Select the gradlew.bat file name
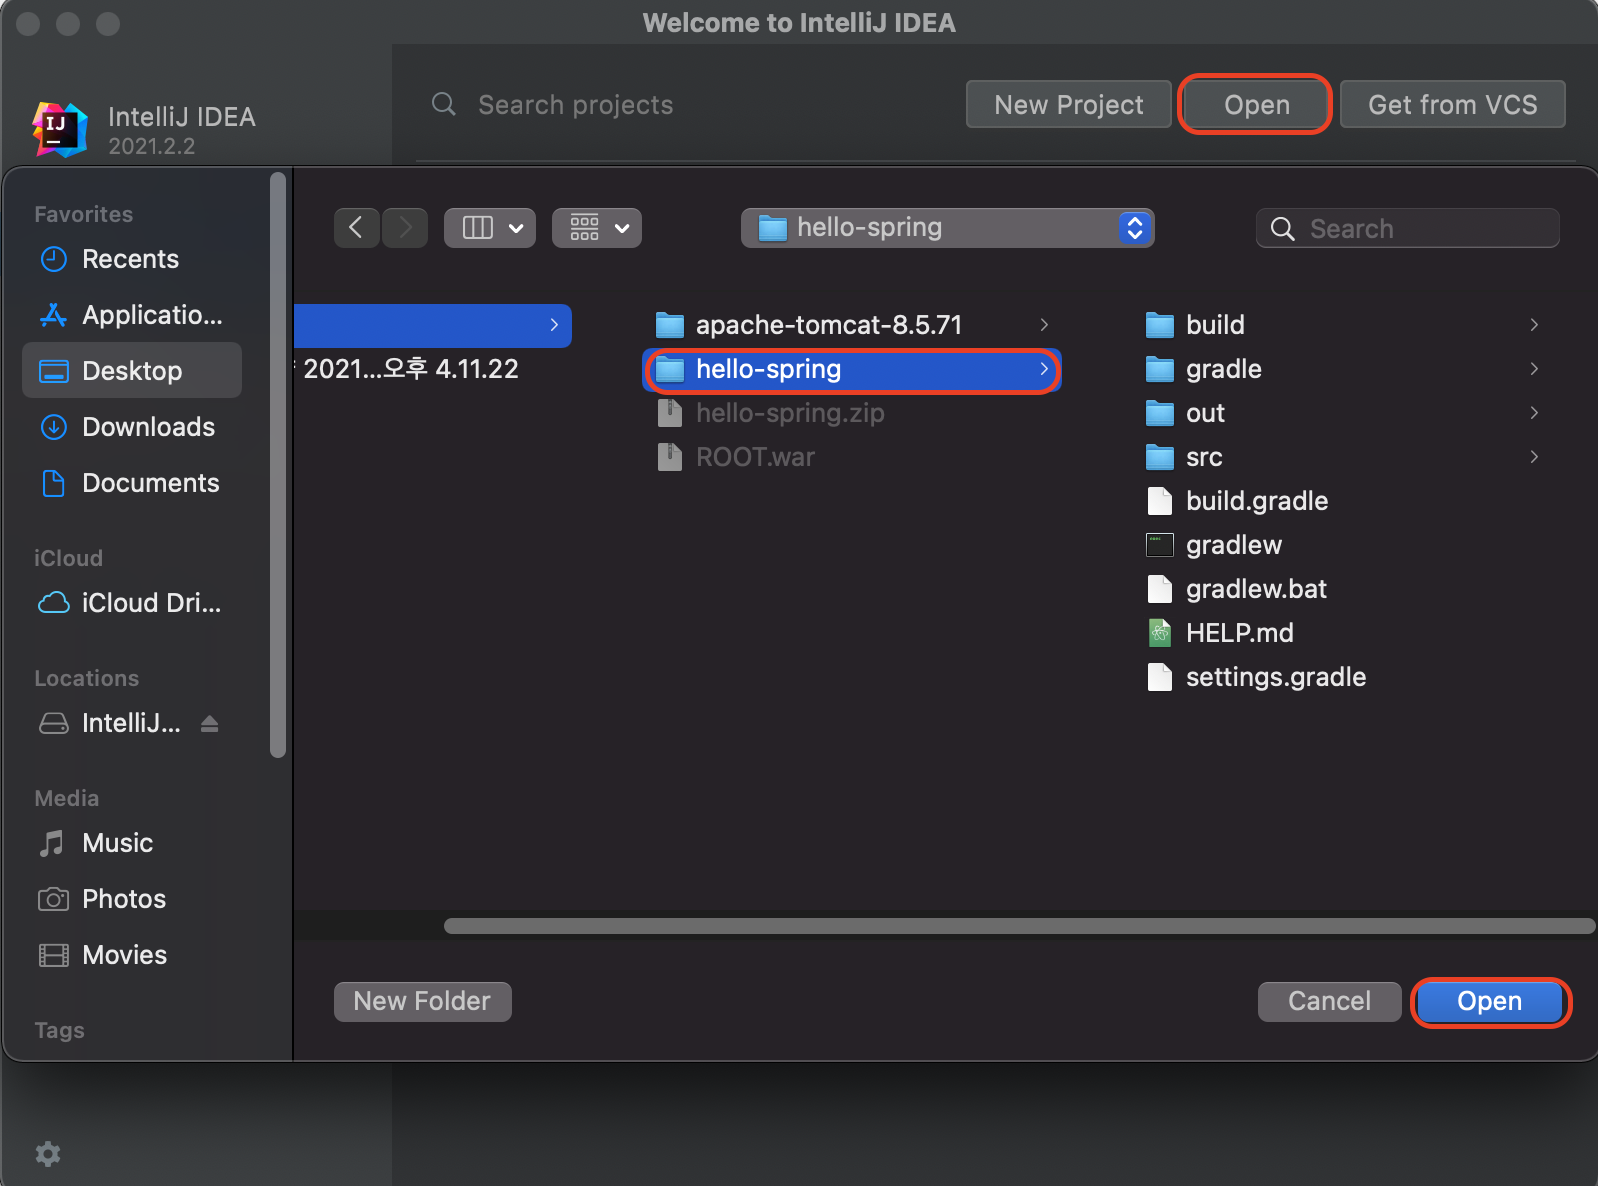Screen dimensions: 1598x1186 1256,589
